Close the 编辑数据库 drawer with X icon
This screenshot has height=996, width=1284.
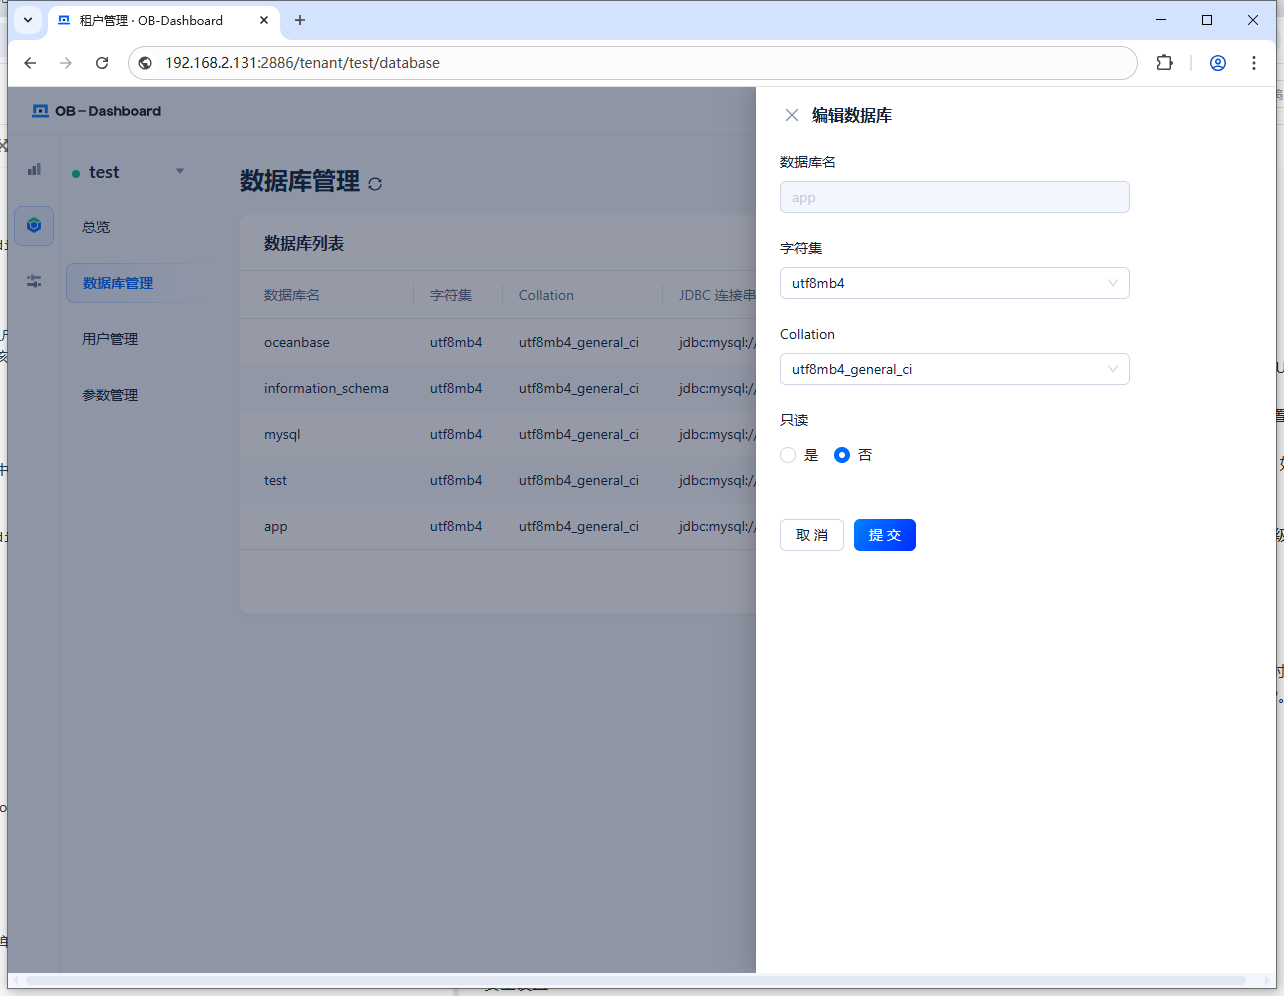791,115
